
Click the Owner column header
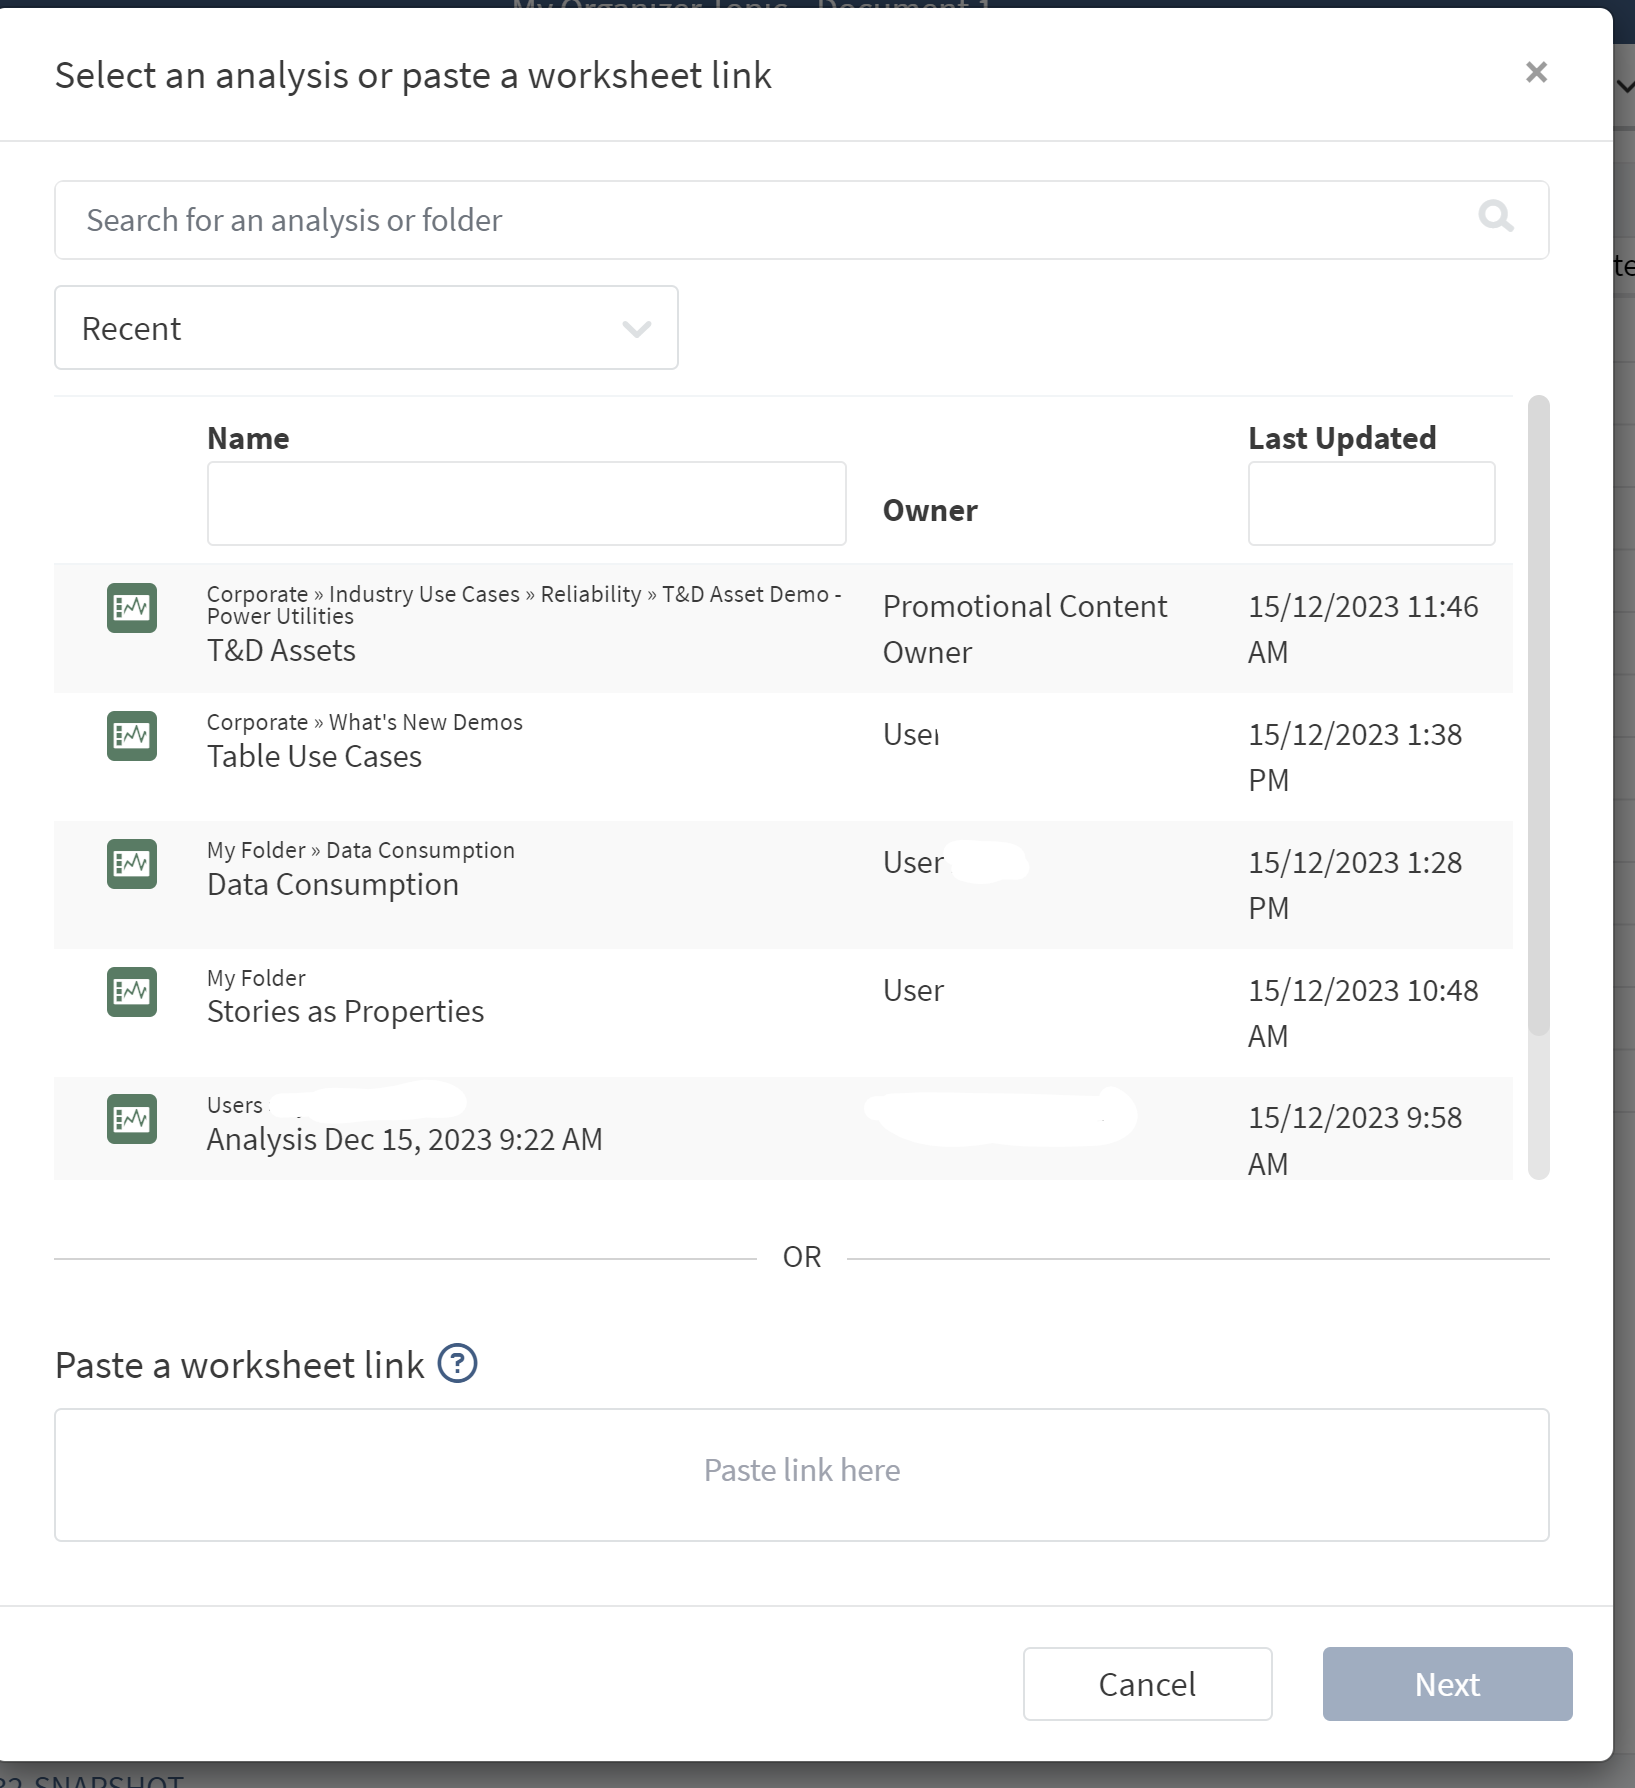(929, 510)
